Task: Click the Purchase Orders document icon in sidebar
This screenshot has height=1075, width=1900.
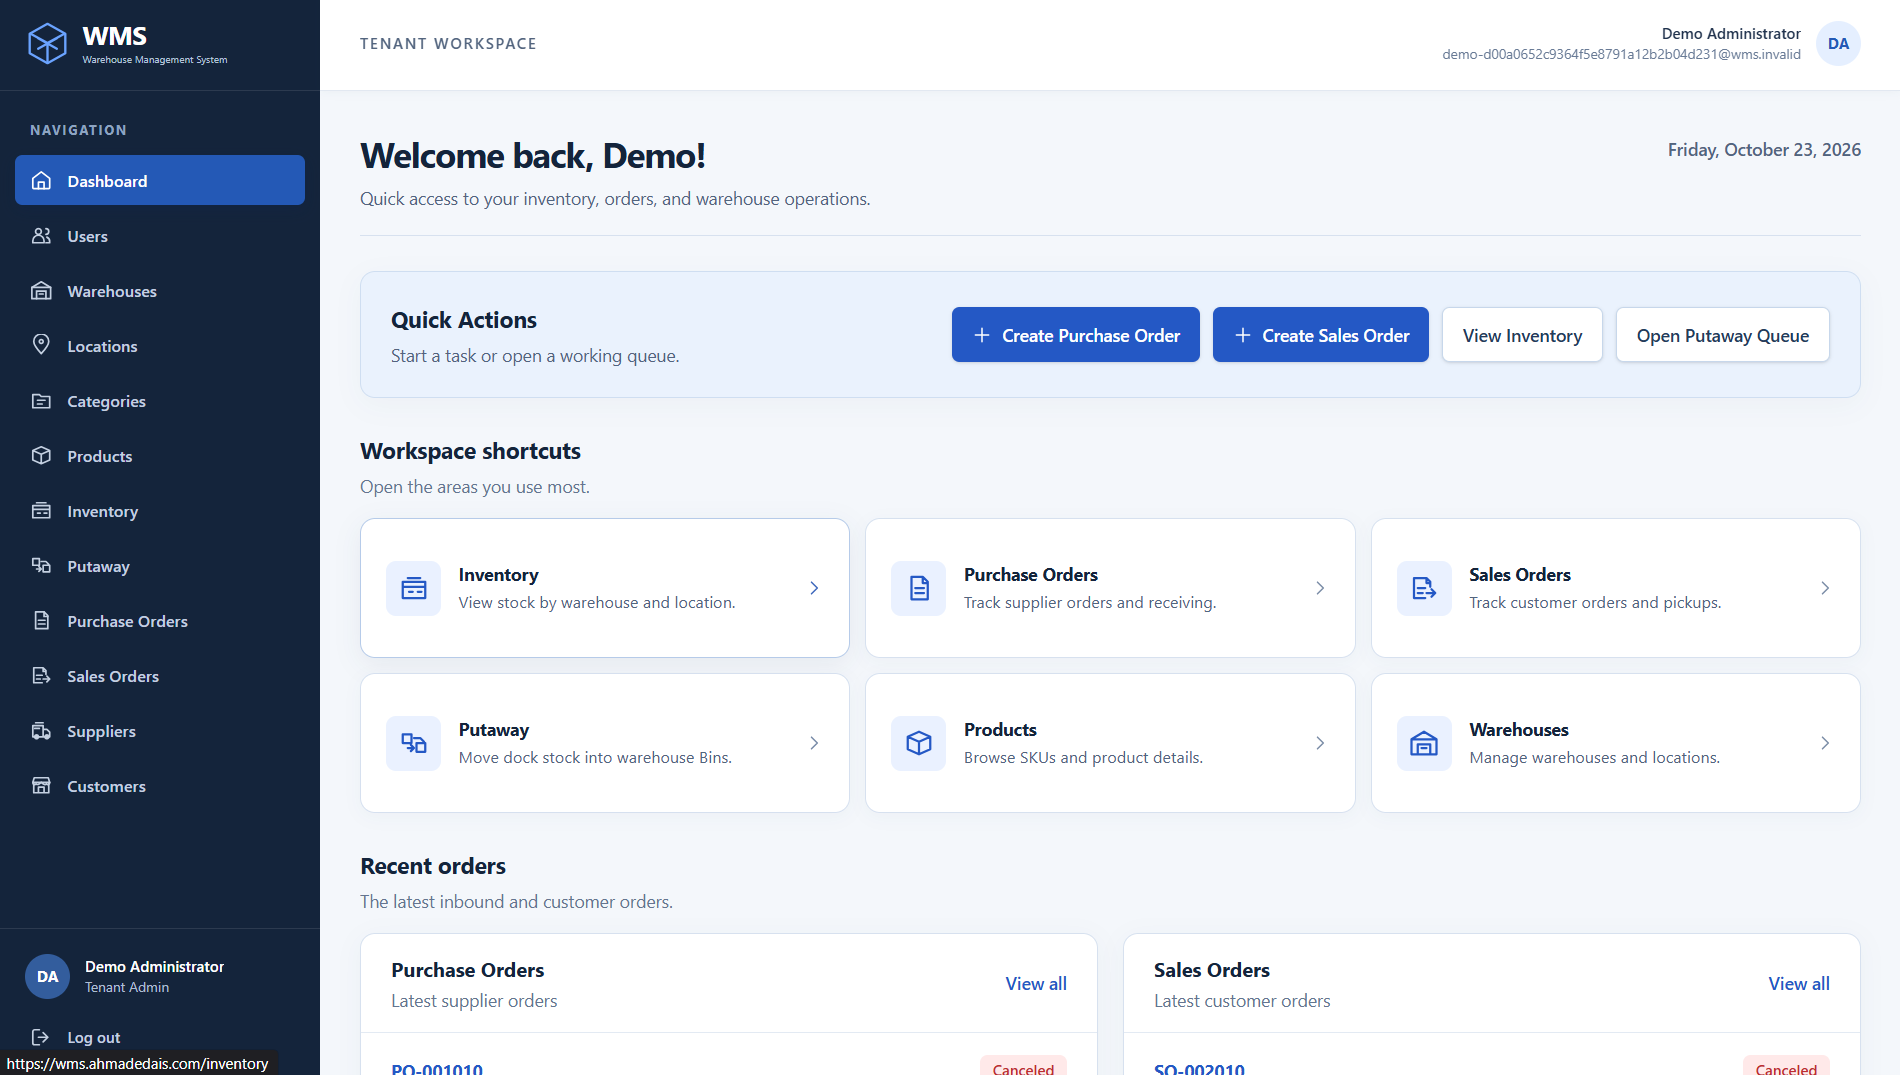Action: (x=41, y=621)
